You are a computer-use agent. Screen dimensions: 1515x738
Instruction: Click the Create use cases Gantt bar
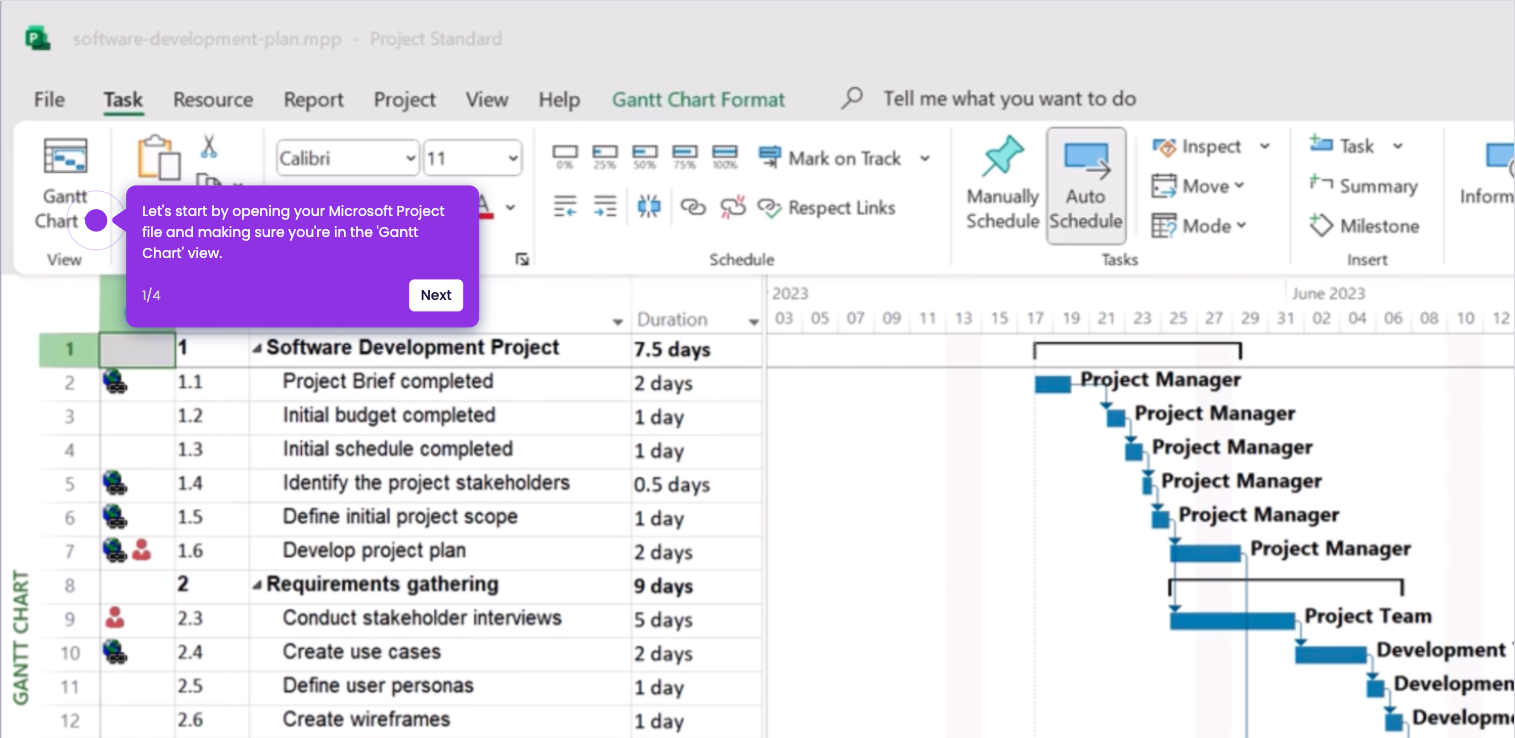coord(1331,655)
